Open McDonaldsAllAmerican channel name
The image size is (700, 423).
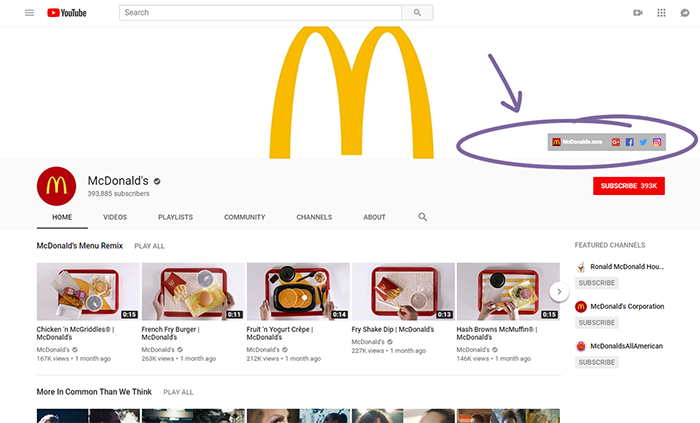click(x=626, y=346)
